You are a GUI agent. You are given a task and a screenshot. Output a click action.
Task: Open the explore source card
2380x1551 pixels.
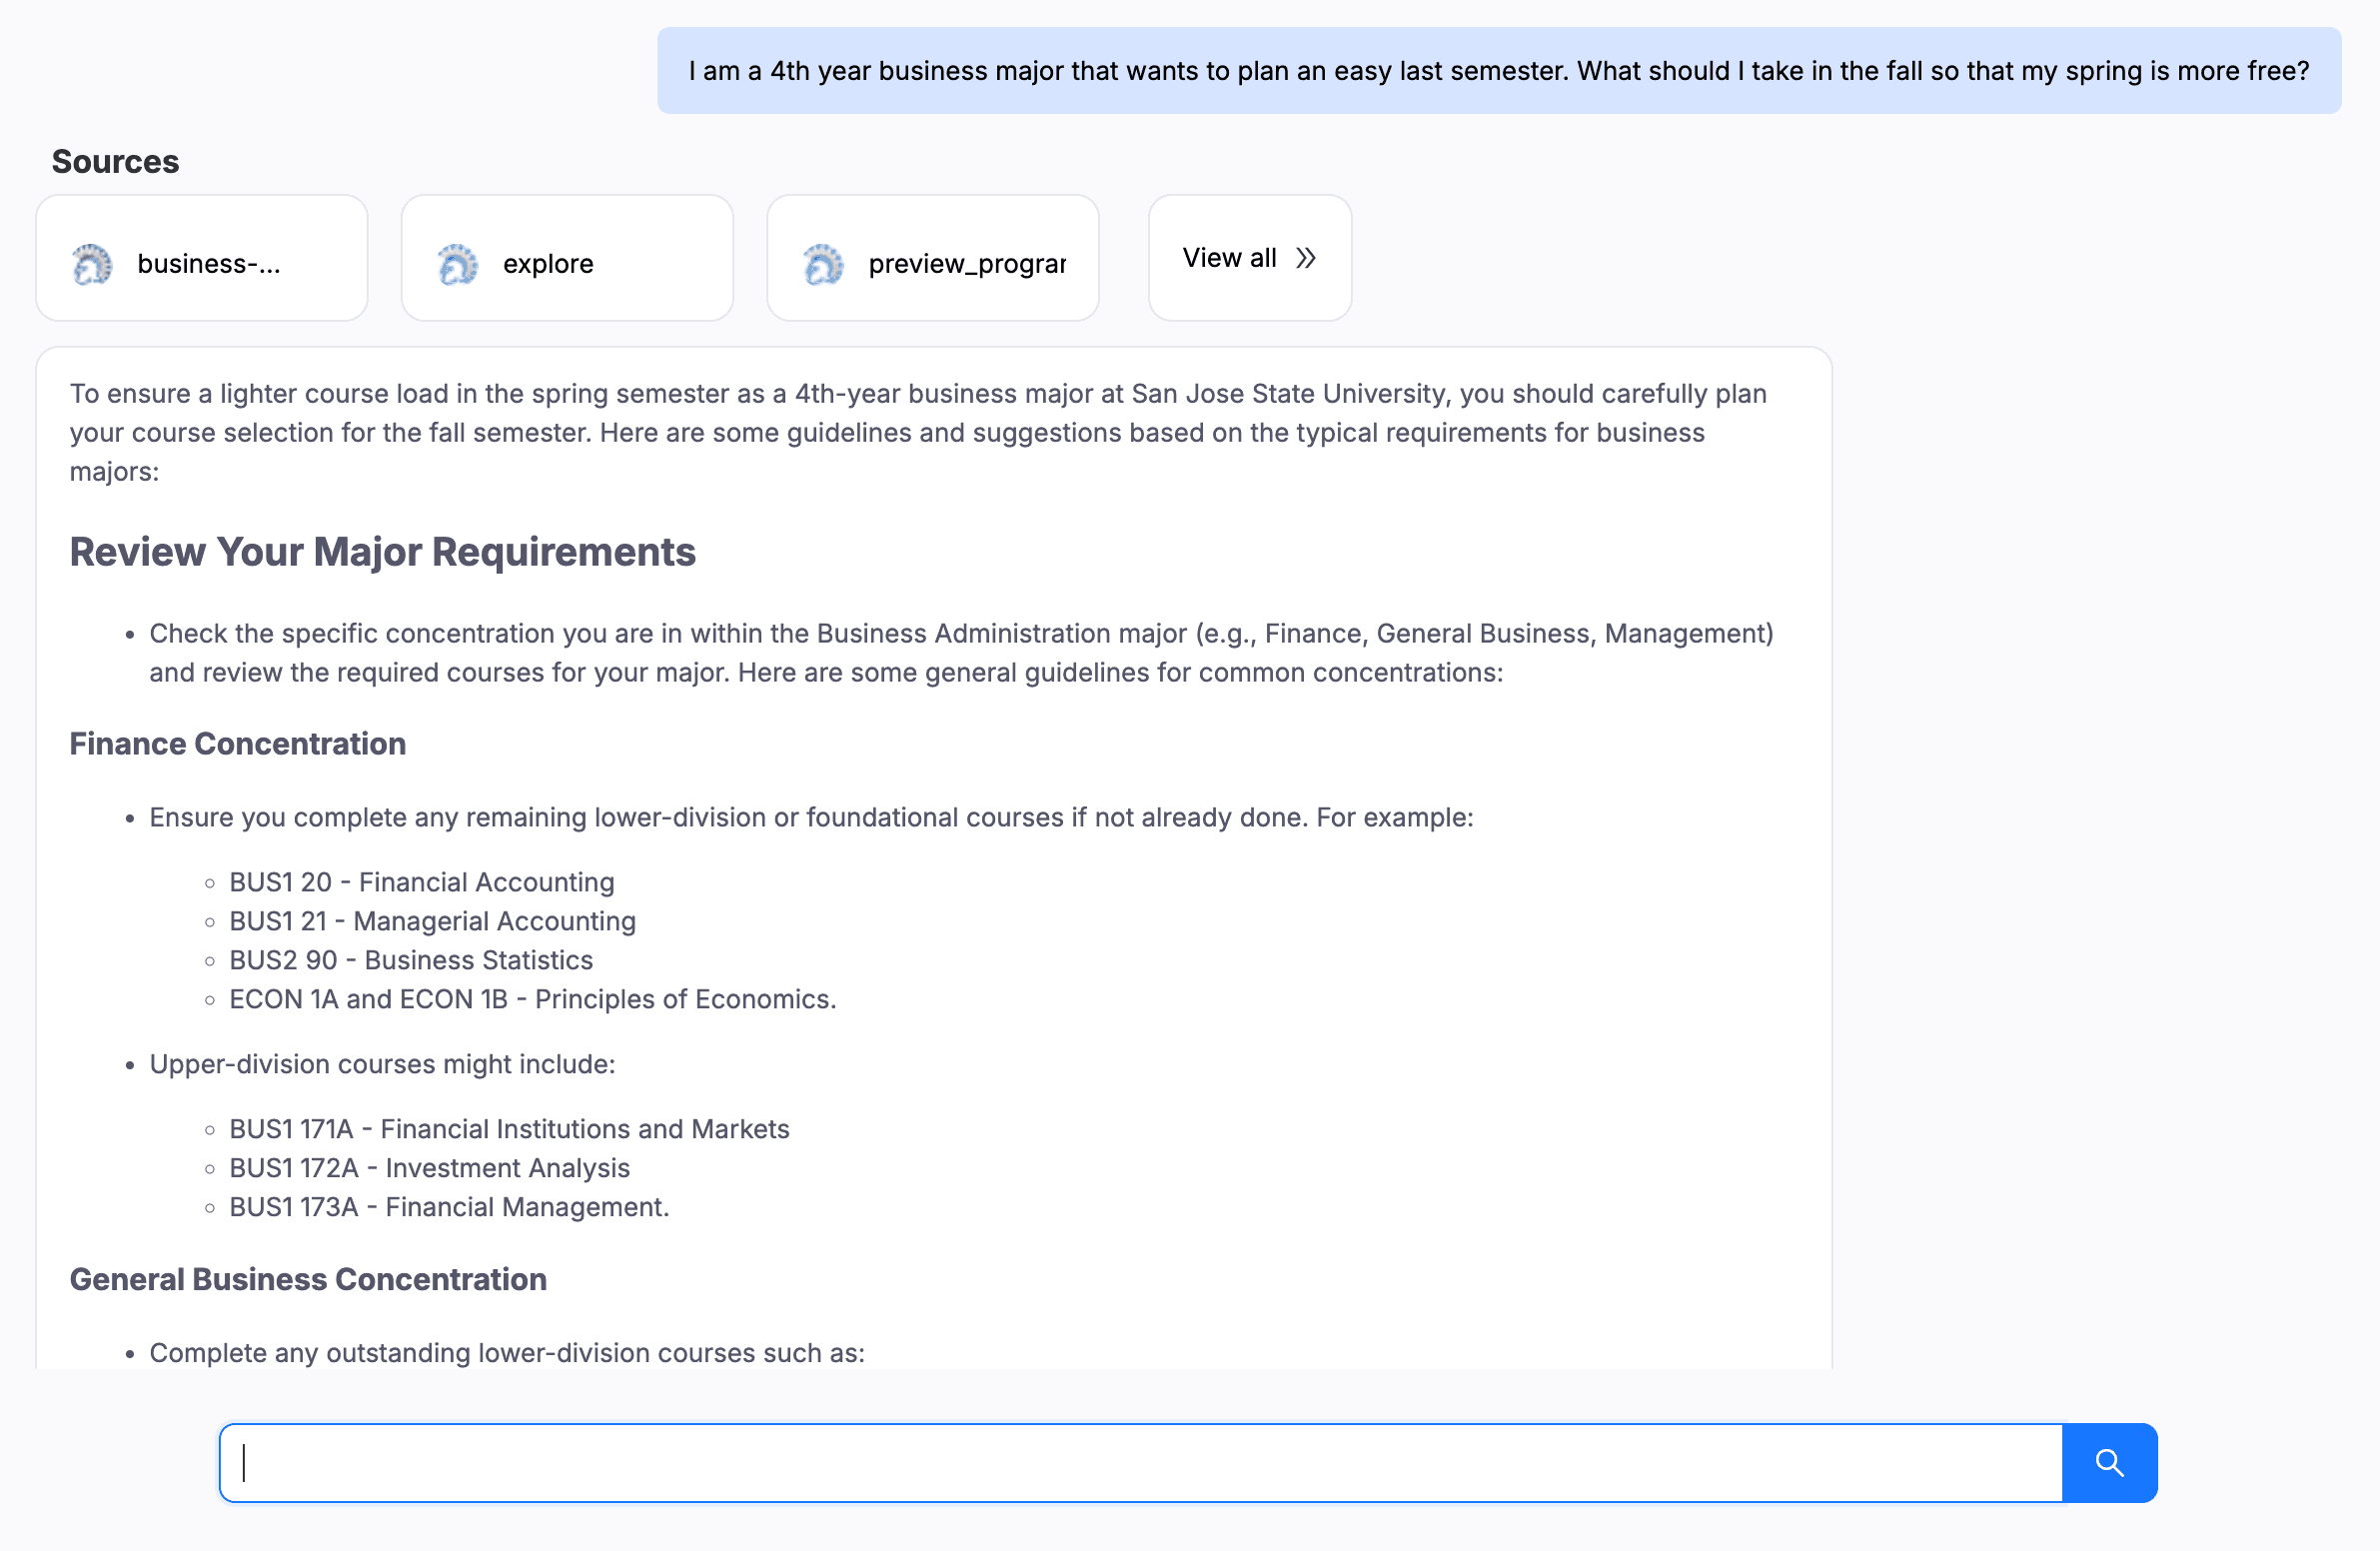pyautogui.click(x=566, y=257)
